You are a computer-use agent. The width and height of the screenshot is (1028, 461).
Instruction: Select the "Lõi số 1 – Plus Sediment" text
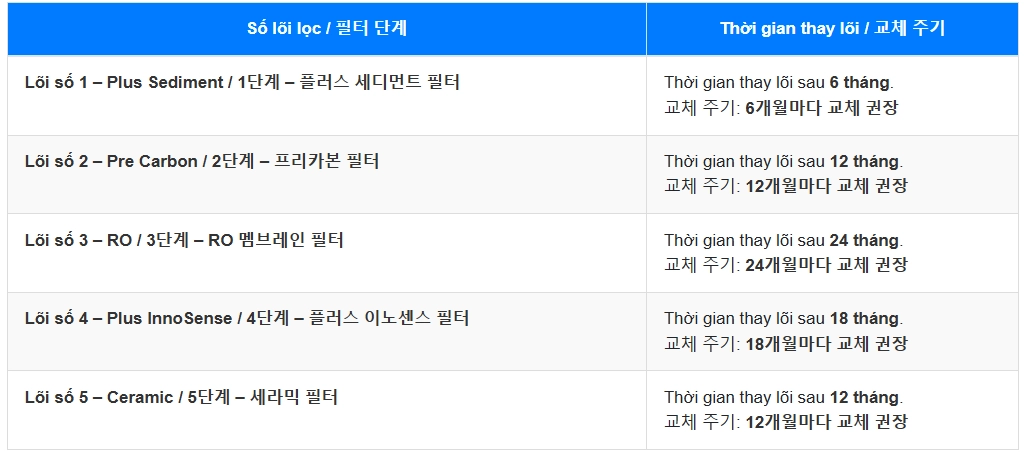(x=124, y=82)
